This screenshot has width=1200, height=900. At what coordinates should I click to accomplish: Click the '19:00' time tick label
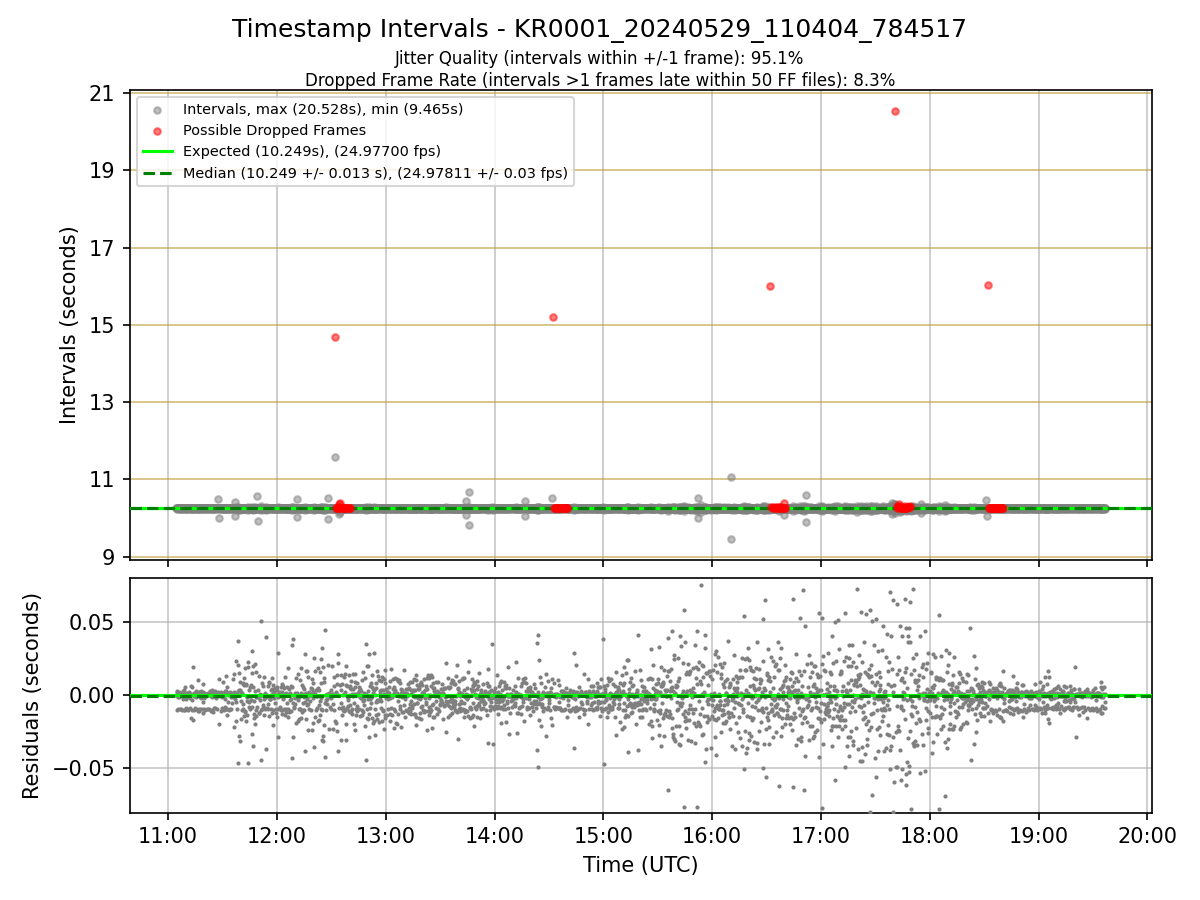[x=1039, y=835]
